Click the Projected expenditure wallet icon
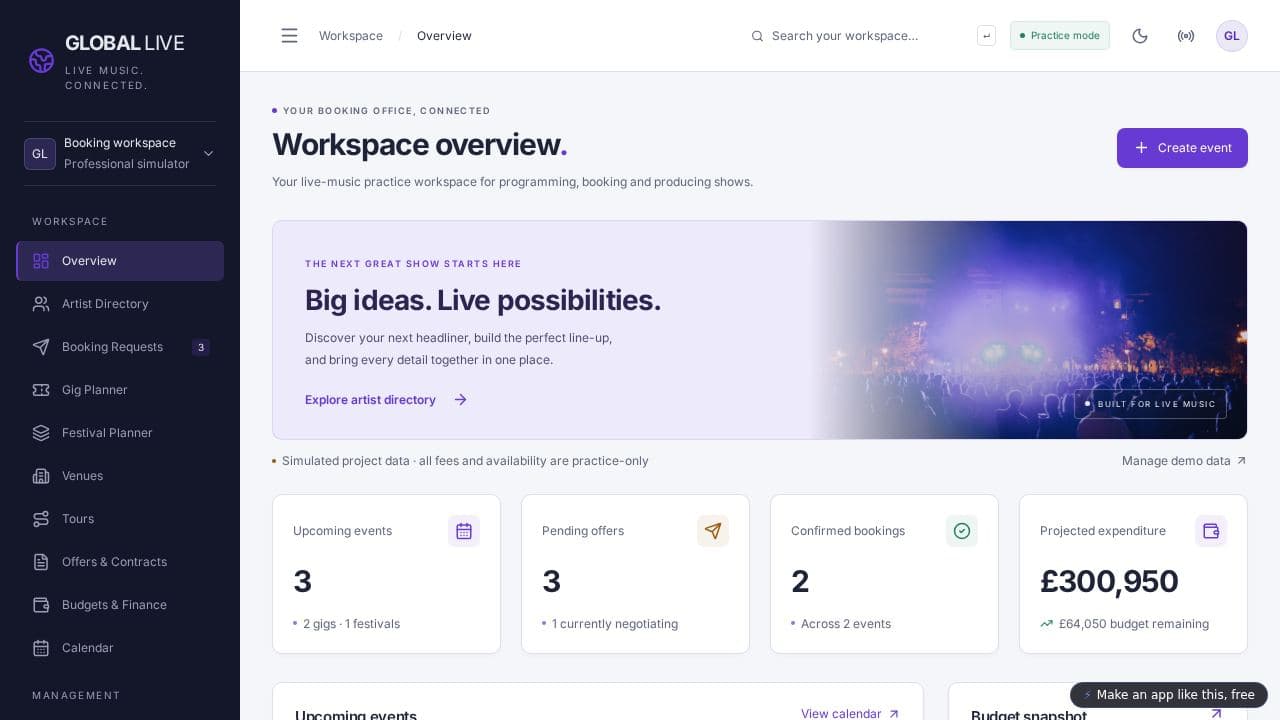Screen dimensions: 1280x720 tap(1211, 531)
